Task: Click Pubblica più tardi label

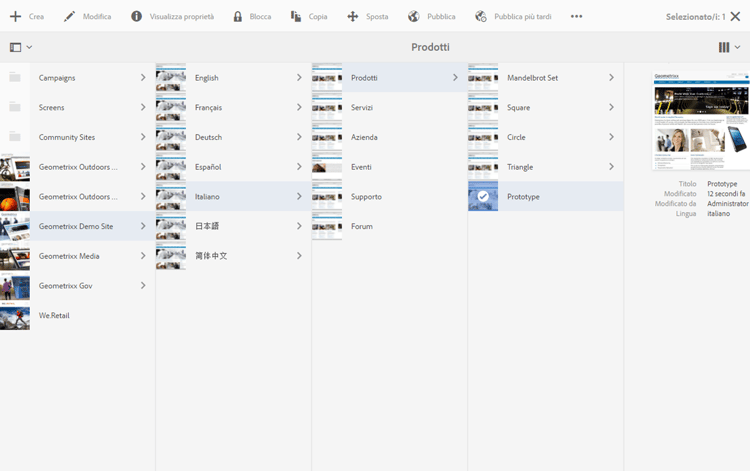Action: 523,16
